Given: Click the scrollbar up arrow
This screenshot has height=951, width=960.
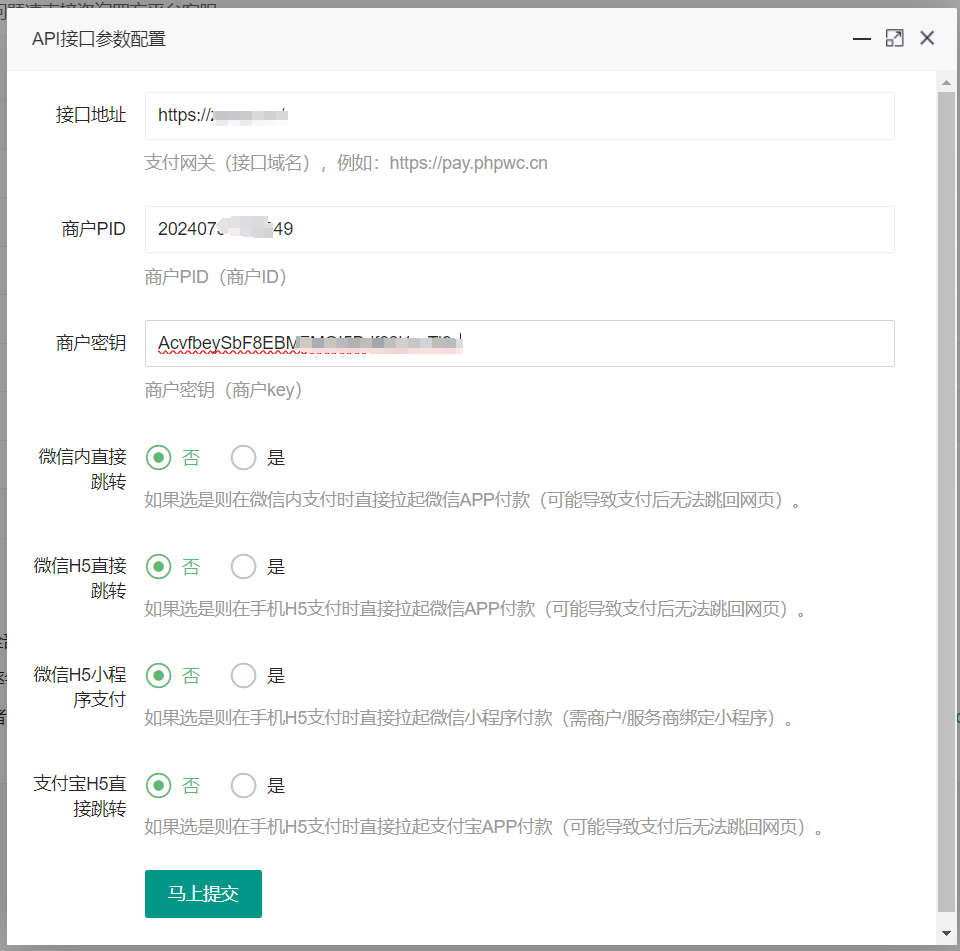Looking at the screenshot, I should point(946,81).
